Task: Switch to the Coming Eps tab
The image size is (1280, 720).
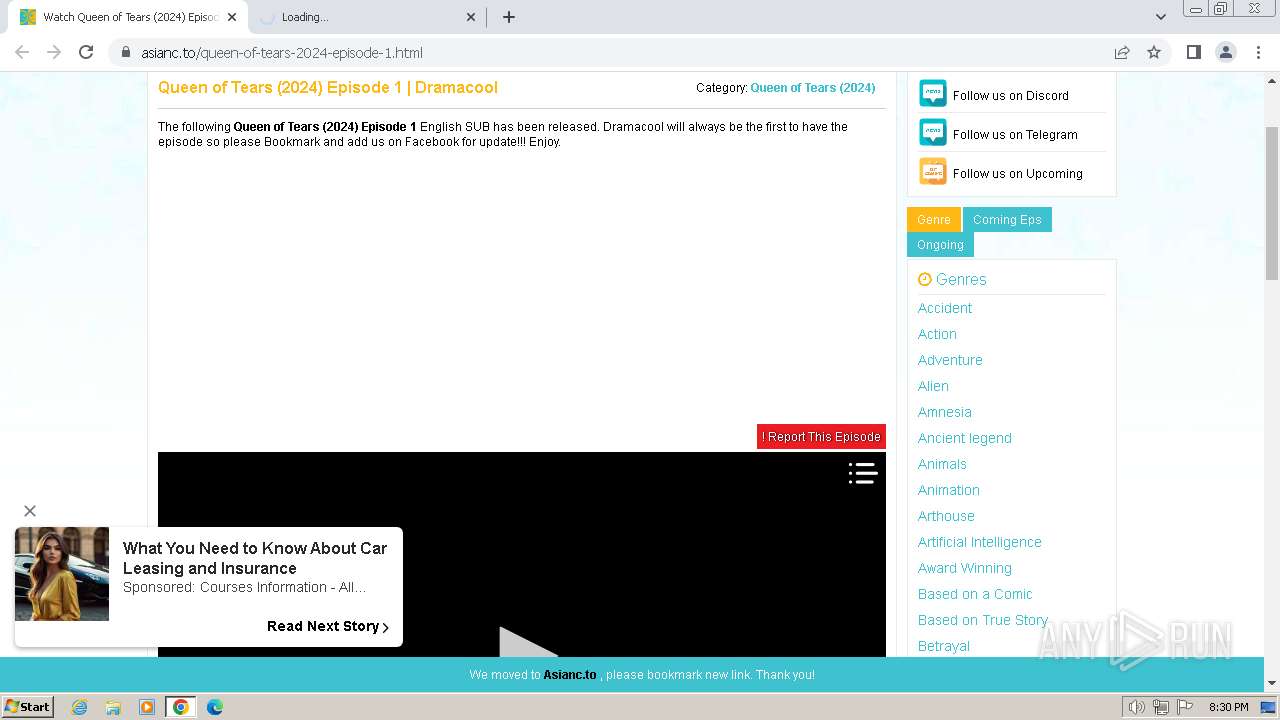Action: tap(1007, 220)
